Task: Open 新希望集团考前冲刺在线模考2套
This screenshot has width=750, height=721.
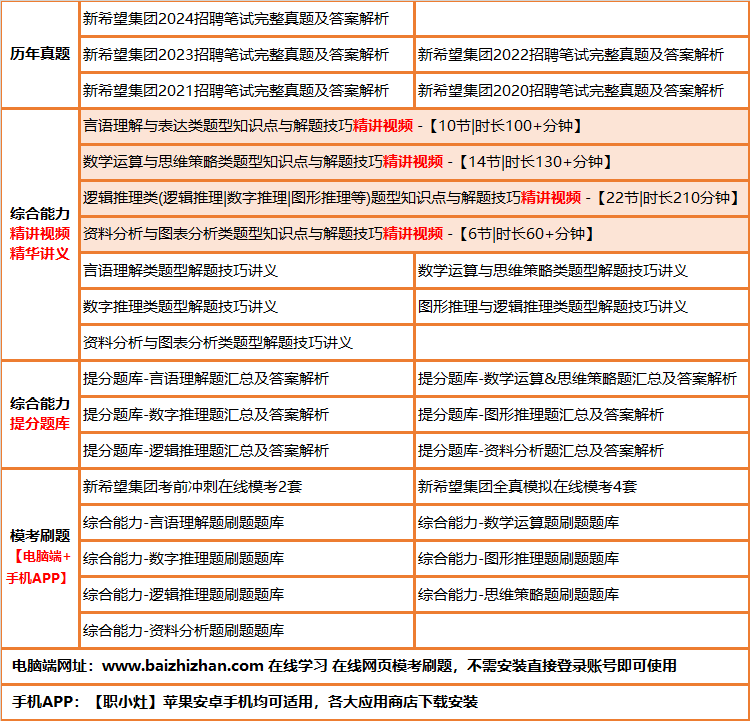Action: (x=246, y=487)
